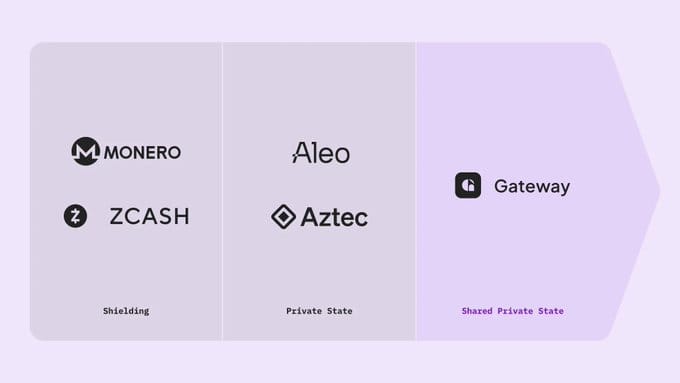The height and width of the screenshot is (383, 680).
Task: Click the Gateway rounded-square app icon
Action: [468, 185]
